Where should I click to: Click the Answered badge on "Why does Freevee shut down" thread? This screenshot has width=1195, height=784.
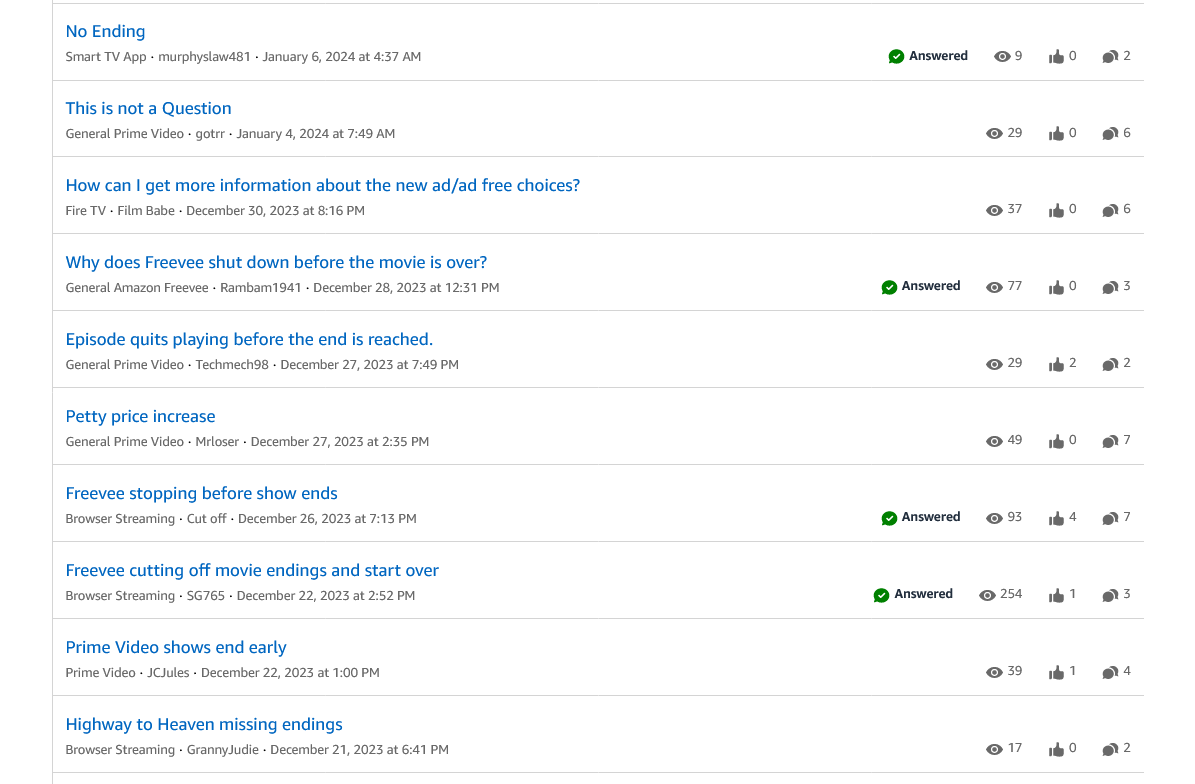coord(920,286)
